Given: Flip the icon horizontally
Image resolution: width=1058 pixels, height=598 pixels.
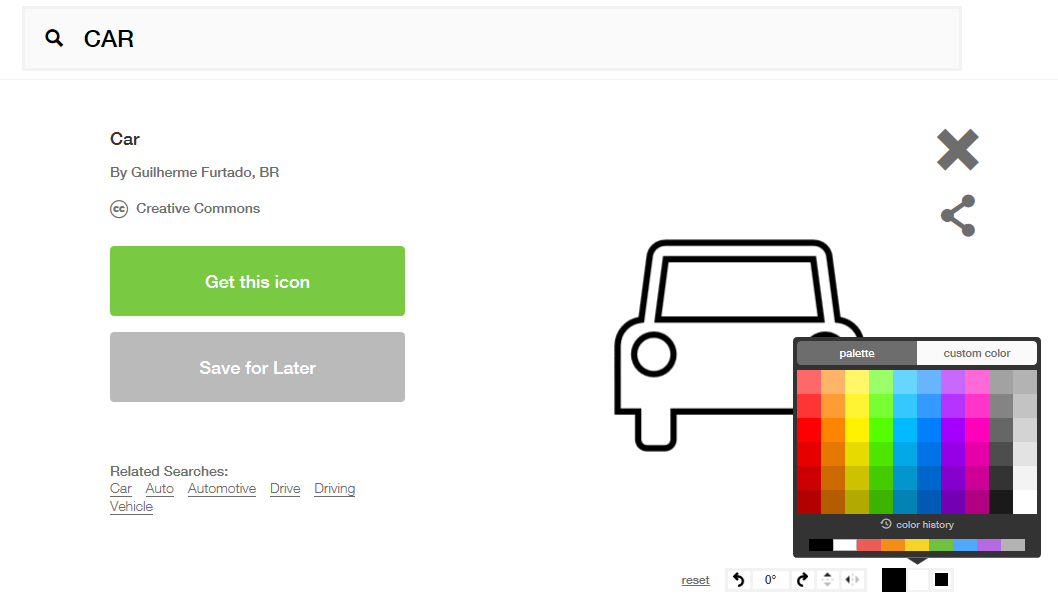Looking at the screenshot, I should coord(852,580).
